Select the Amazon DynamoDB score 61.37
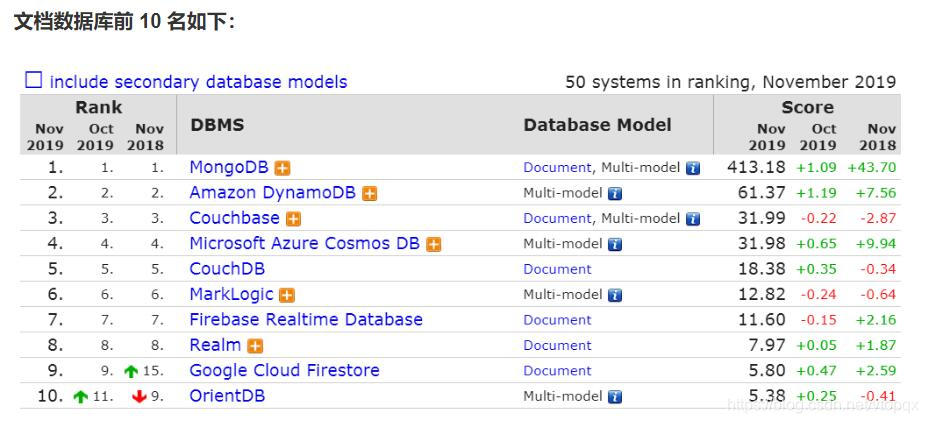Image resolution: width=928 pixels, height=423 pixels. click(x=762, y=193)
